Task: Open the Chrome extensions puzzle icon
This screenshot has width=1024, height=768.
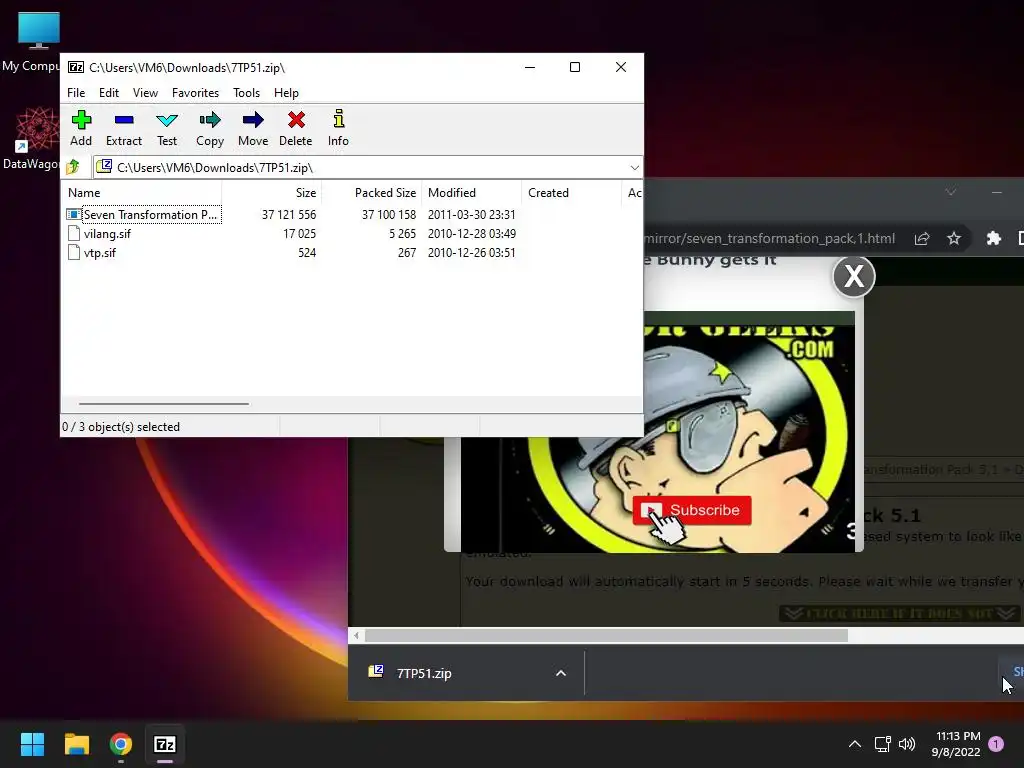Action: coord(993,238)
